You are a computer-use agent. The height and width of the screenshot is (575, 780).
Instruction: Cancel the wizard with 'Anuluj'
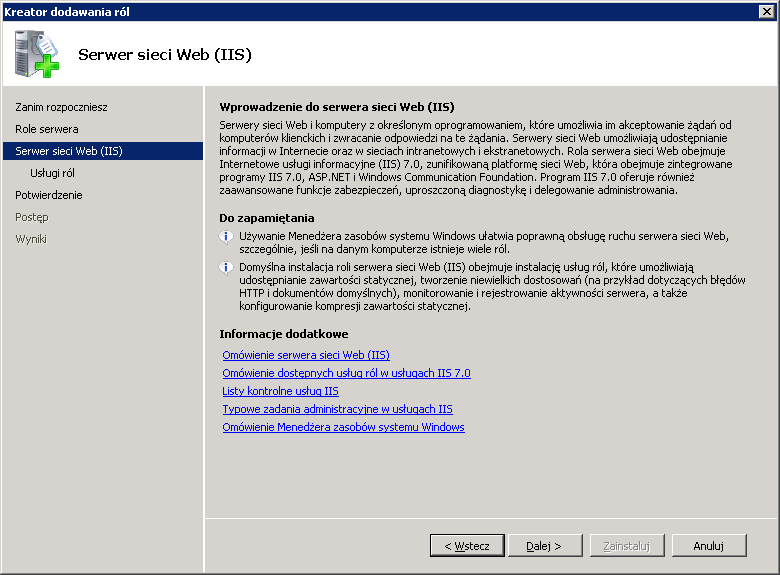point(709,546)
